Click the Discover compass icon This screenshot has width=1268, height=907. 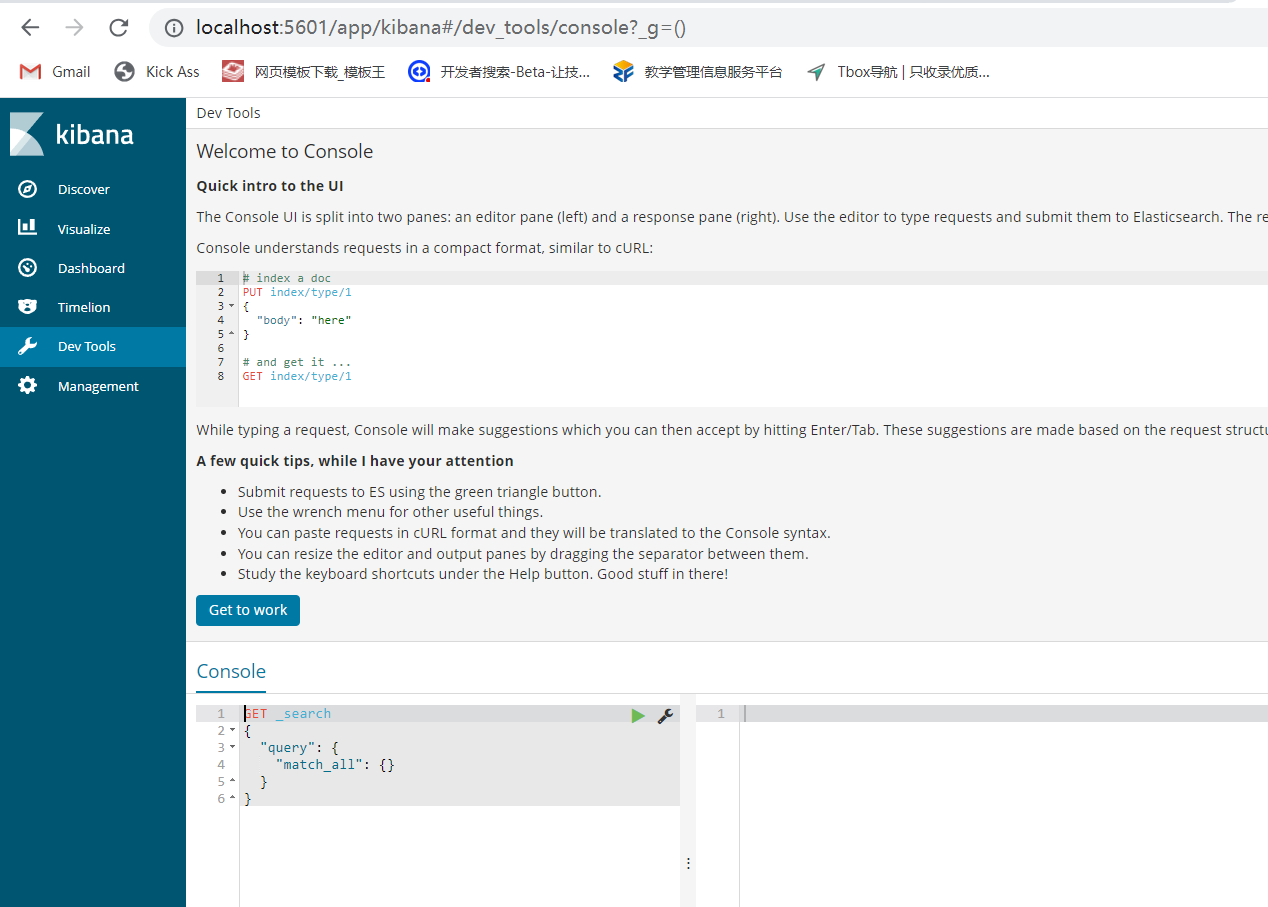28,189
